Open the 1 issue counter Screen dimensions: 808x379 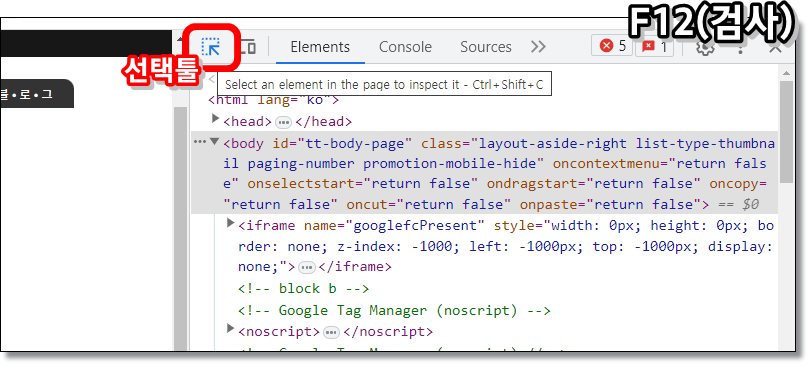tap(654, 47)
